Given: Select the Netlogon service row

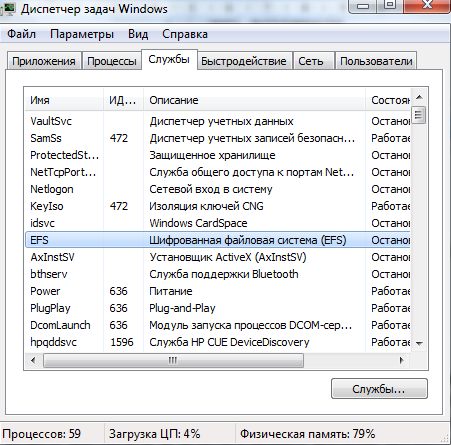Looking at the screenshot, I should pyautogui.click(x=218, y=189).
